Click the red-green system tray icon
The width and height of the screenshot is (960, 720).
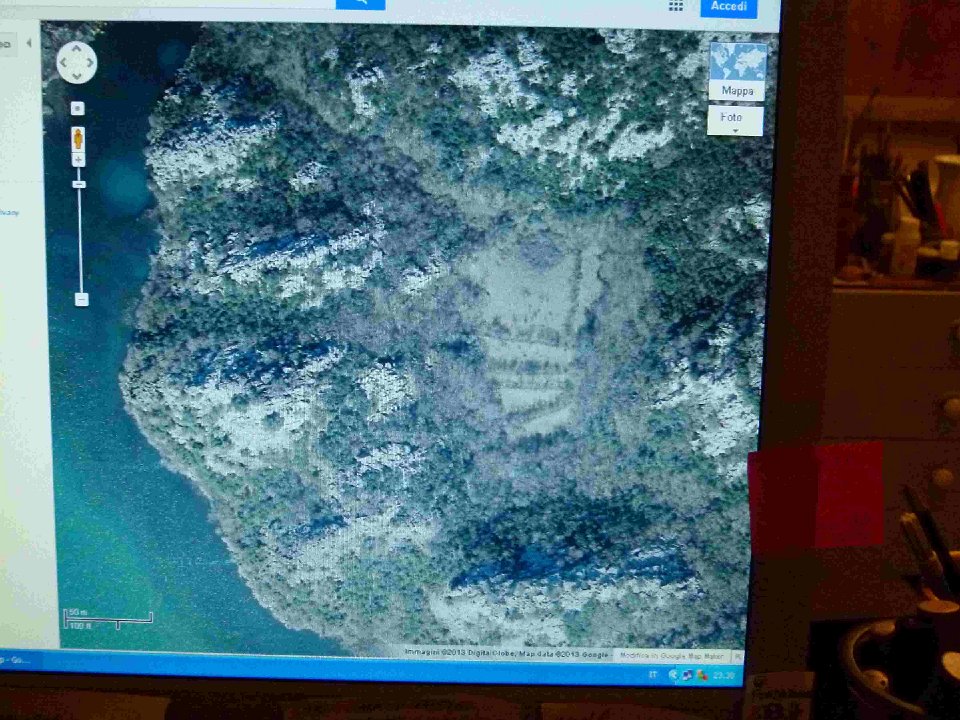[702, 675]
